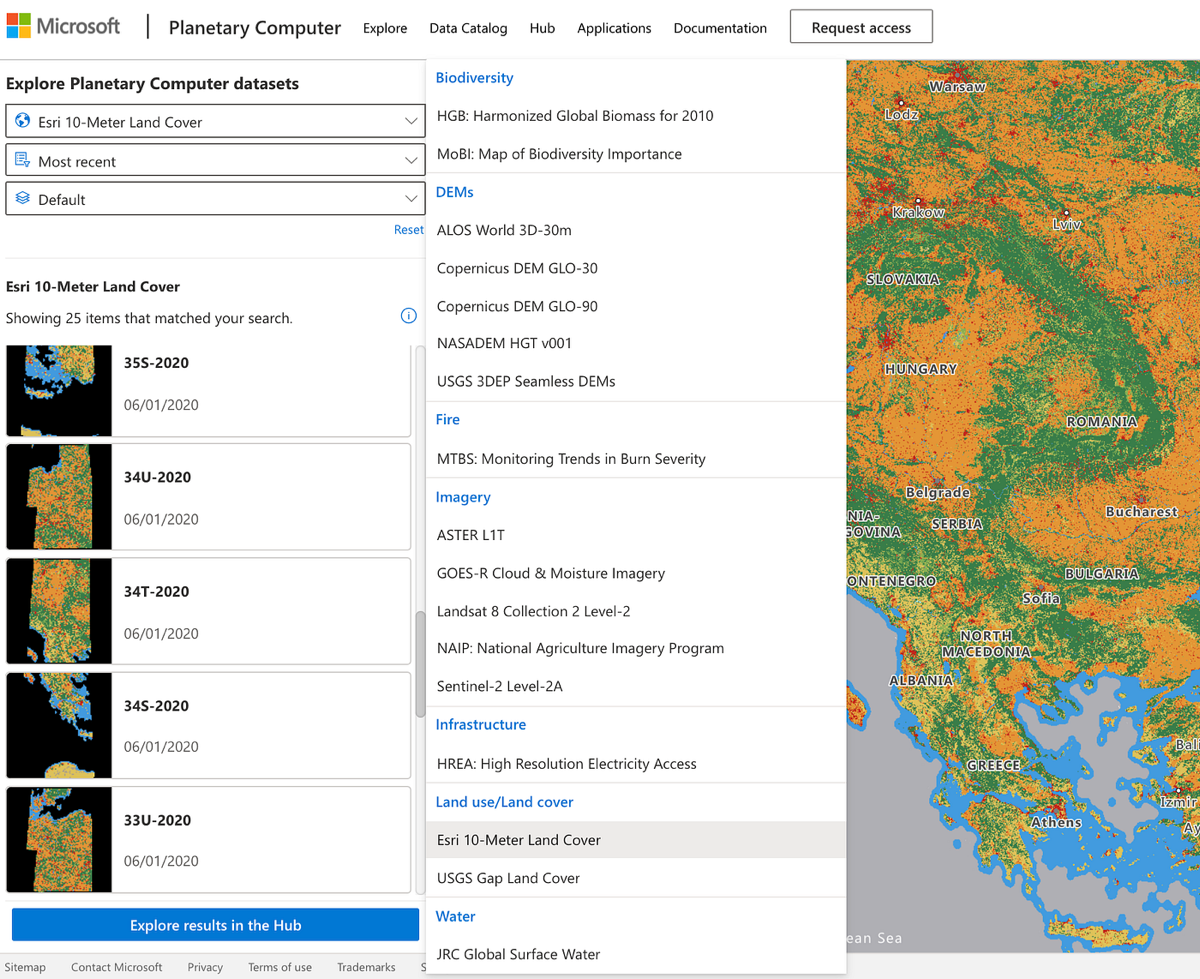The image size is (1200, 979).
Task: Select Sentinel-2 Level-2A dataset
Action: pyautogui.click(x=636, y=686)
